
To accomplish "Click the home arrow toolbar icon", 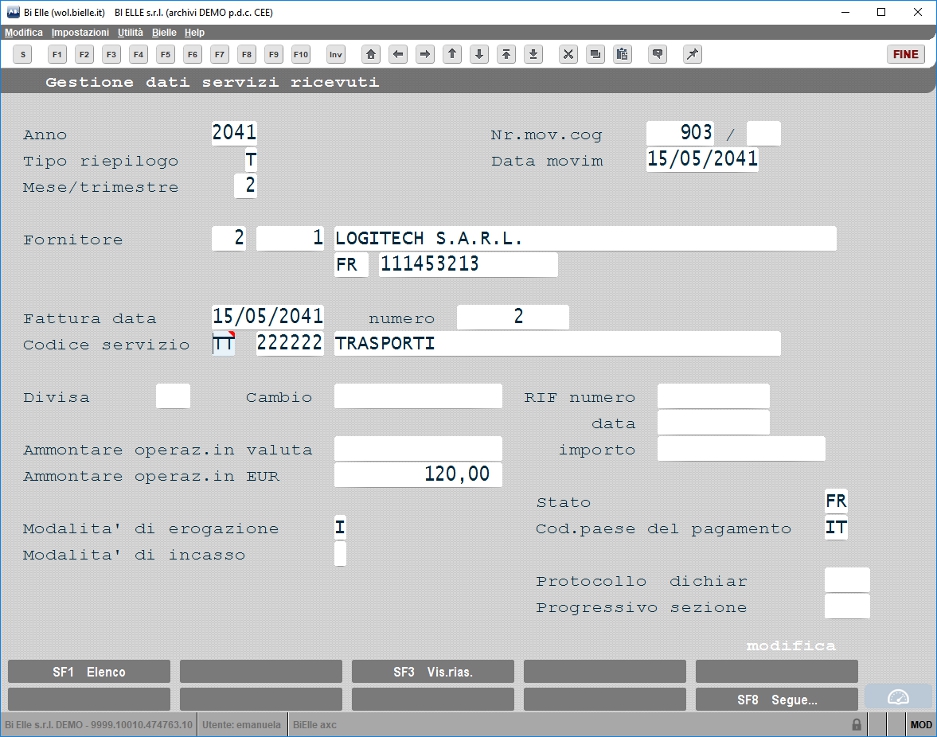I will point(371,54).
